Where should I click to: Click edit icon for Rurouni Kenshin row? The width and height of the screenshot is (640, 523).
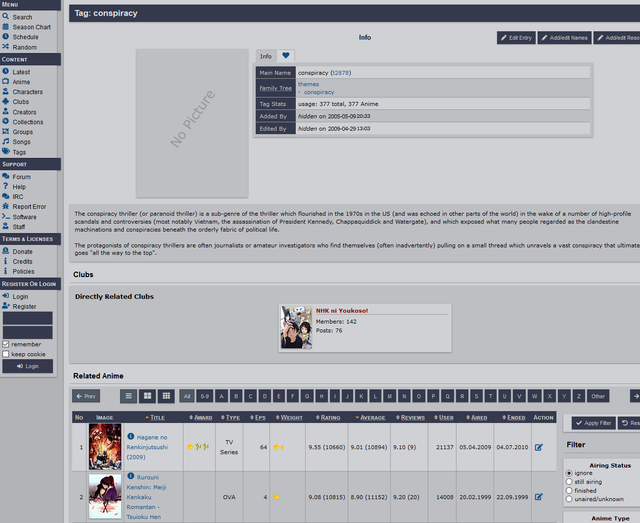tap(539, 497)
